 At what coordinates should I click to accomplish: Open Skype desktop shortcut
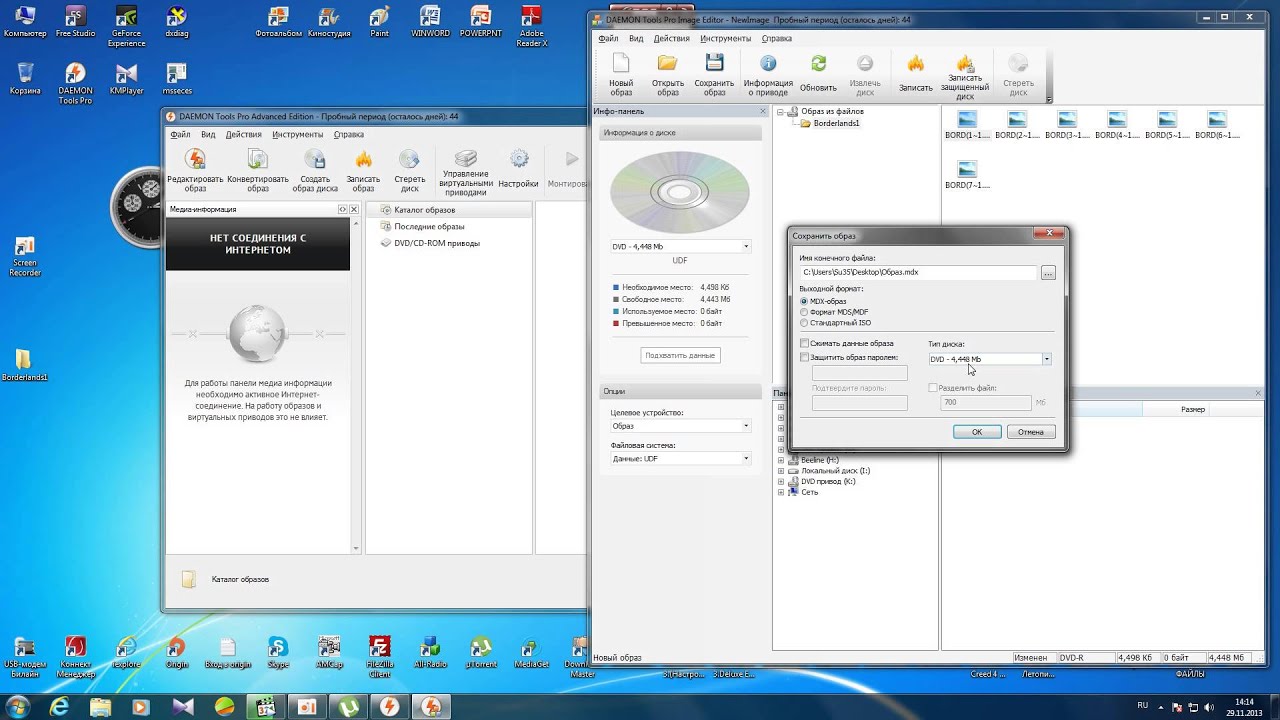(x=278, y=653)
